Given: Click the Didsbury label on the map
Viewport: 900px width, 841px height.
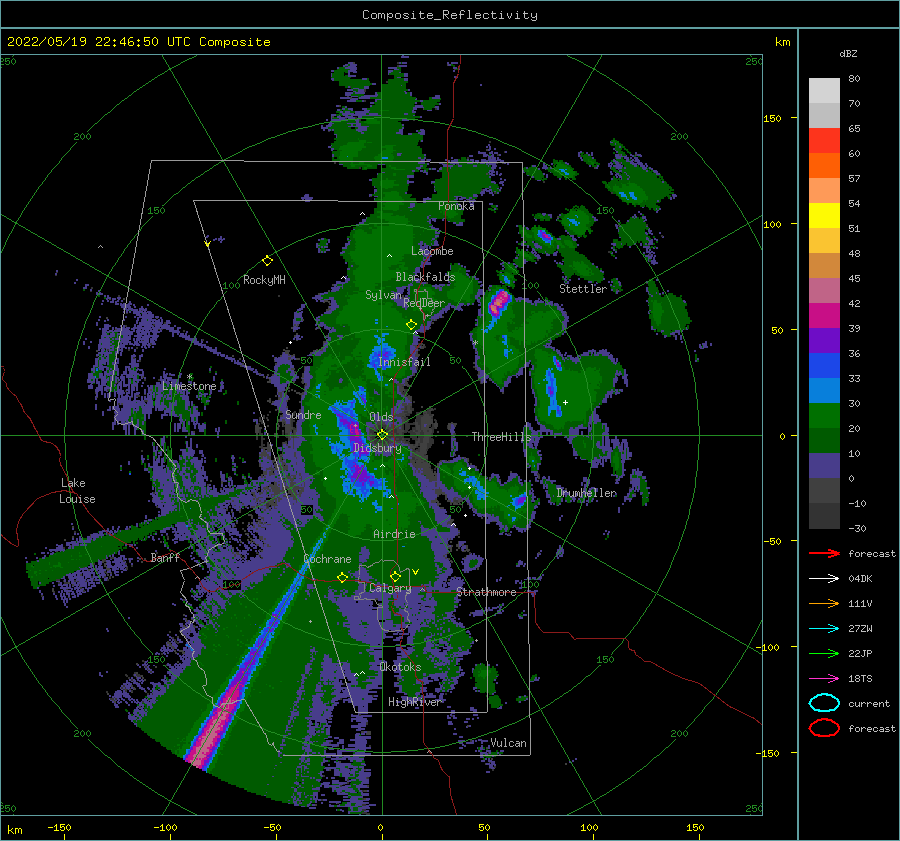Looking at the screenshot, I should 378,448.
